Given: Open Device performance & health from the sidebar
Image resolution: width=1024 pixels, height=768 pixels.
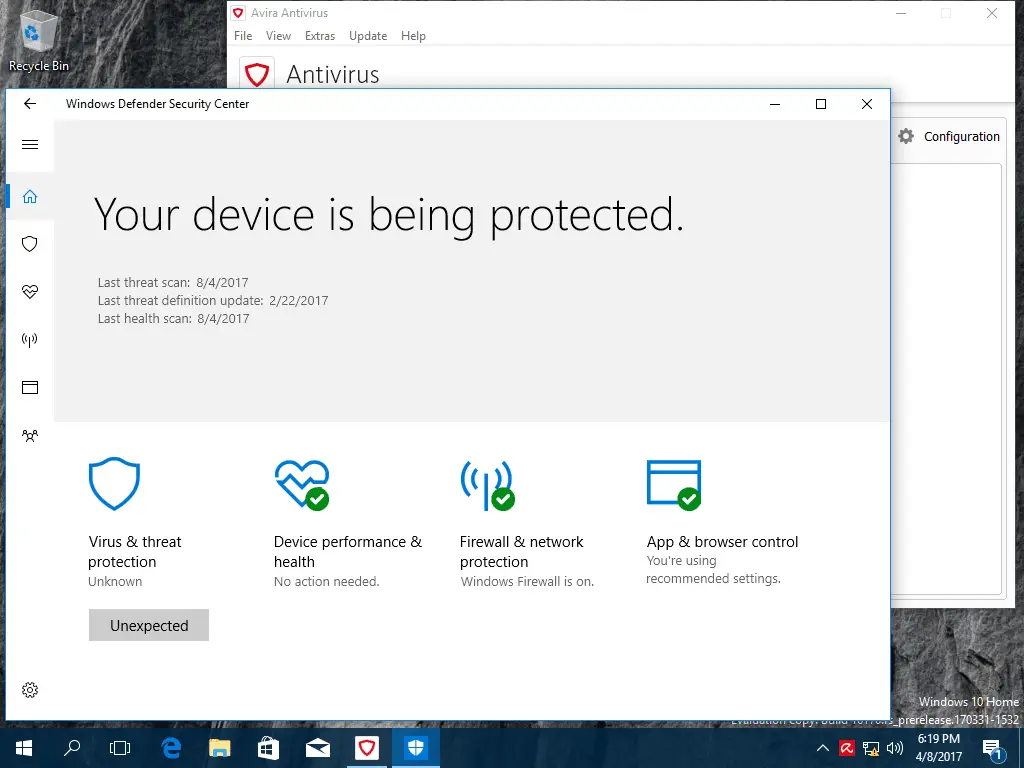Looking at the screenshot, I should [x=30, y=292].
